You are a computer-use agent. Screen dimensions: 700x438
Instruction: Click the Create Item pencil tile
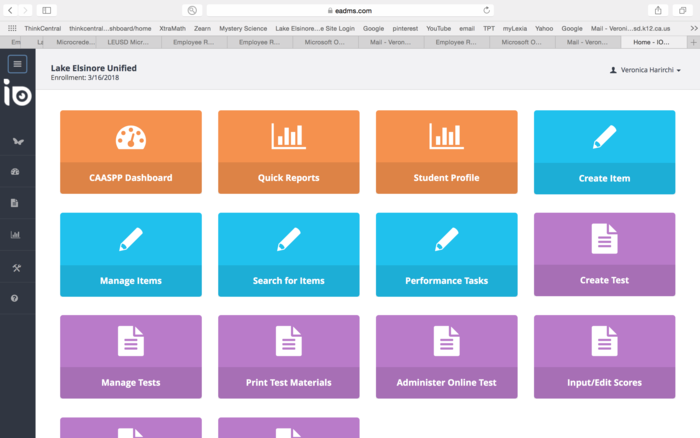tap(604, 151)
